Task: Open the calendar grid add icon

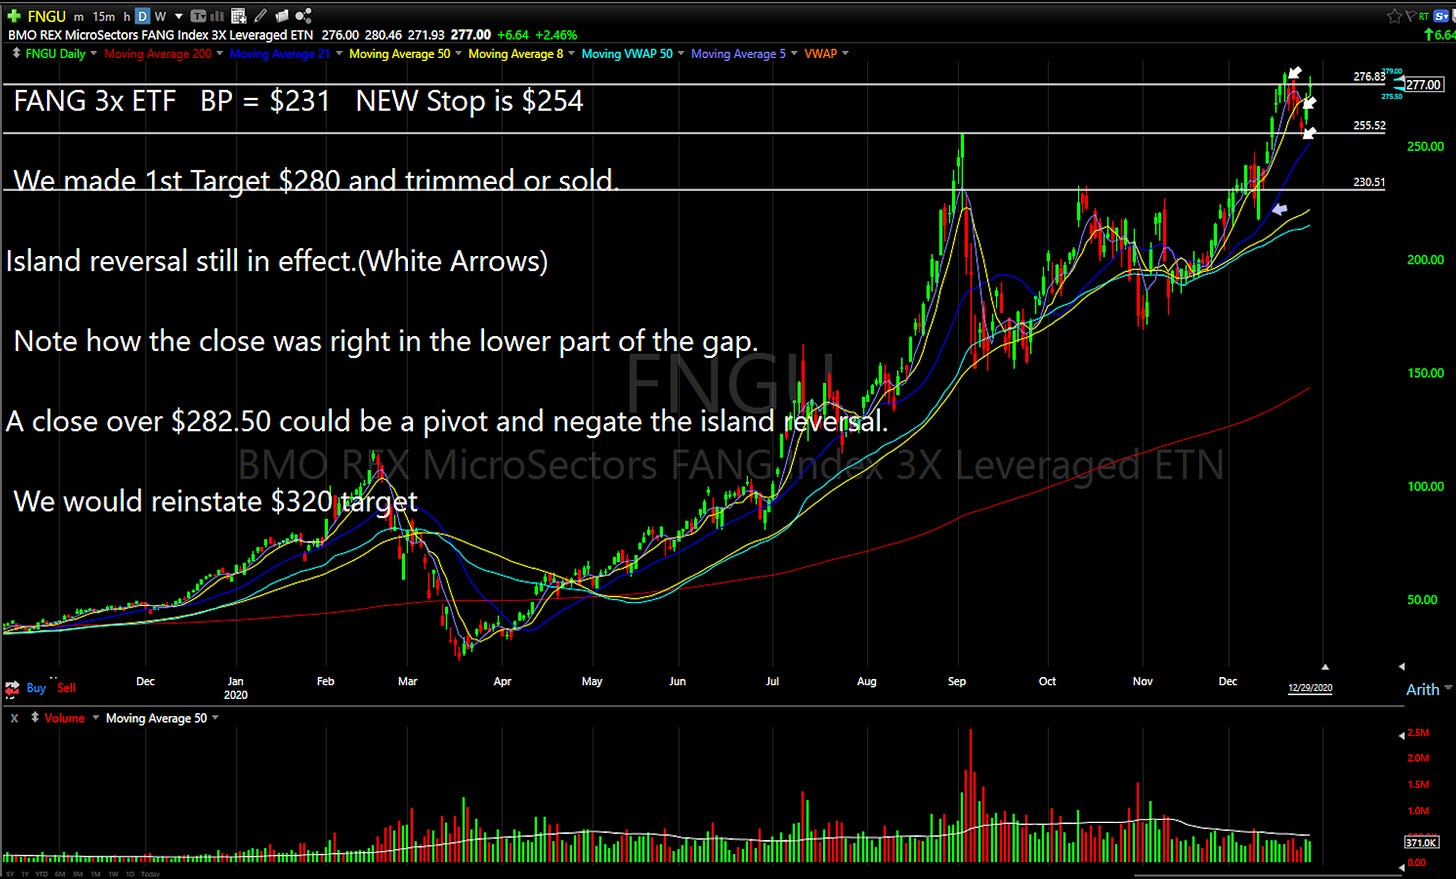Action: pyautogui.click(x=238, y=16)
